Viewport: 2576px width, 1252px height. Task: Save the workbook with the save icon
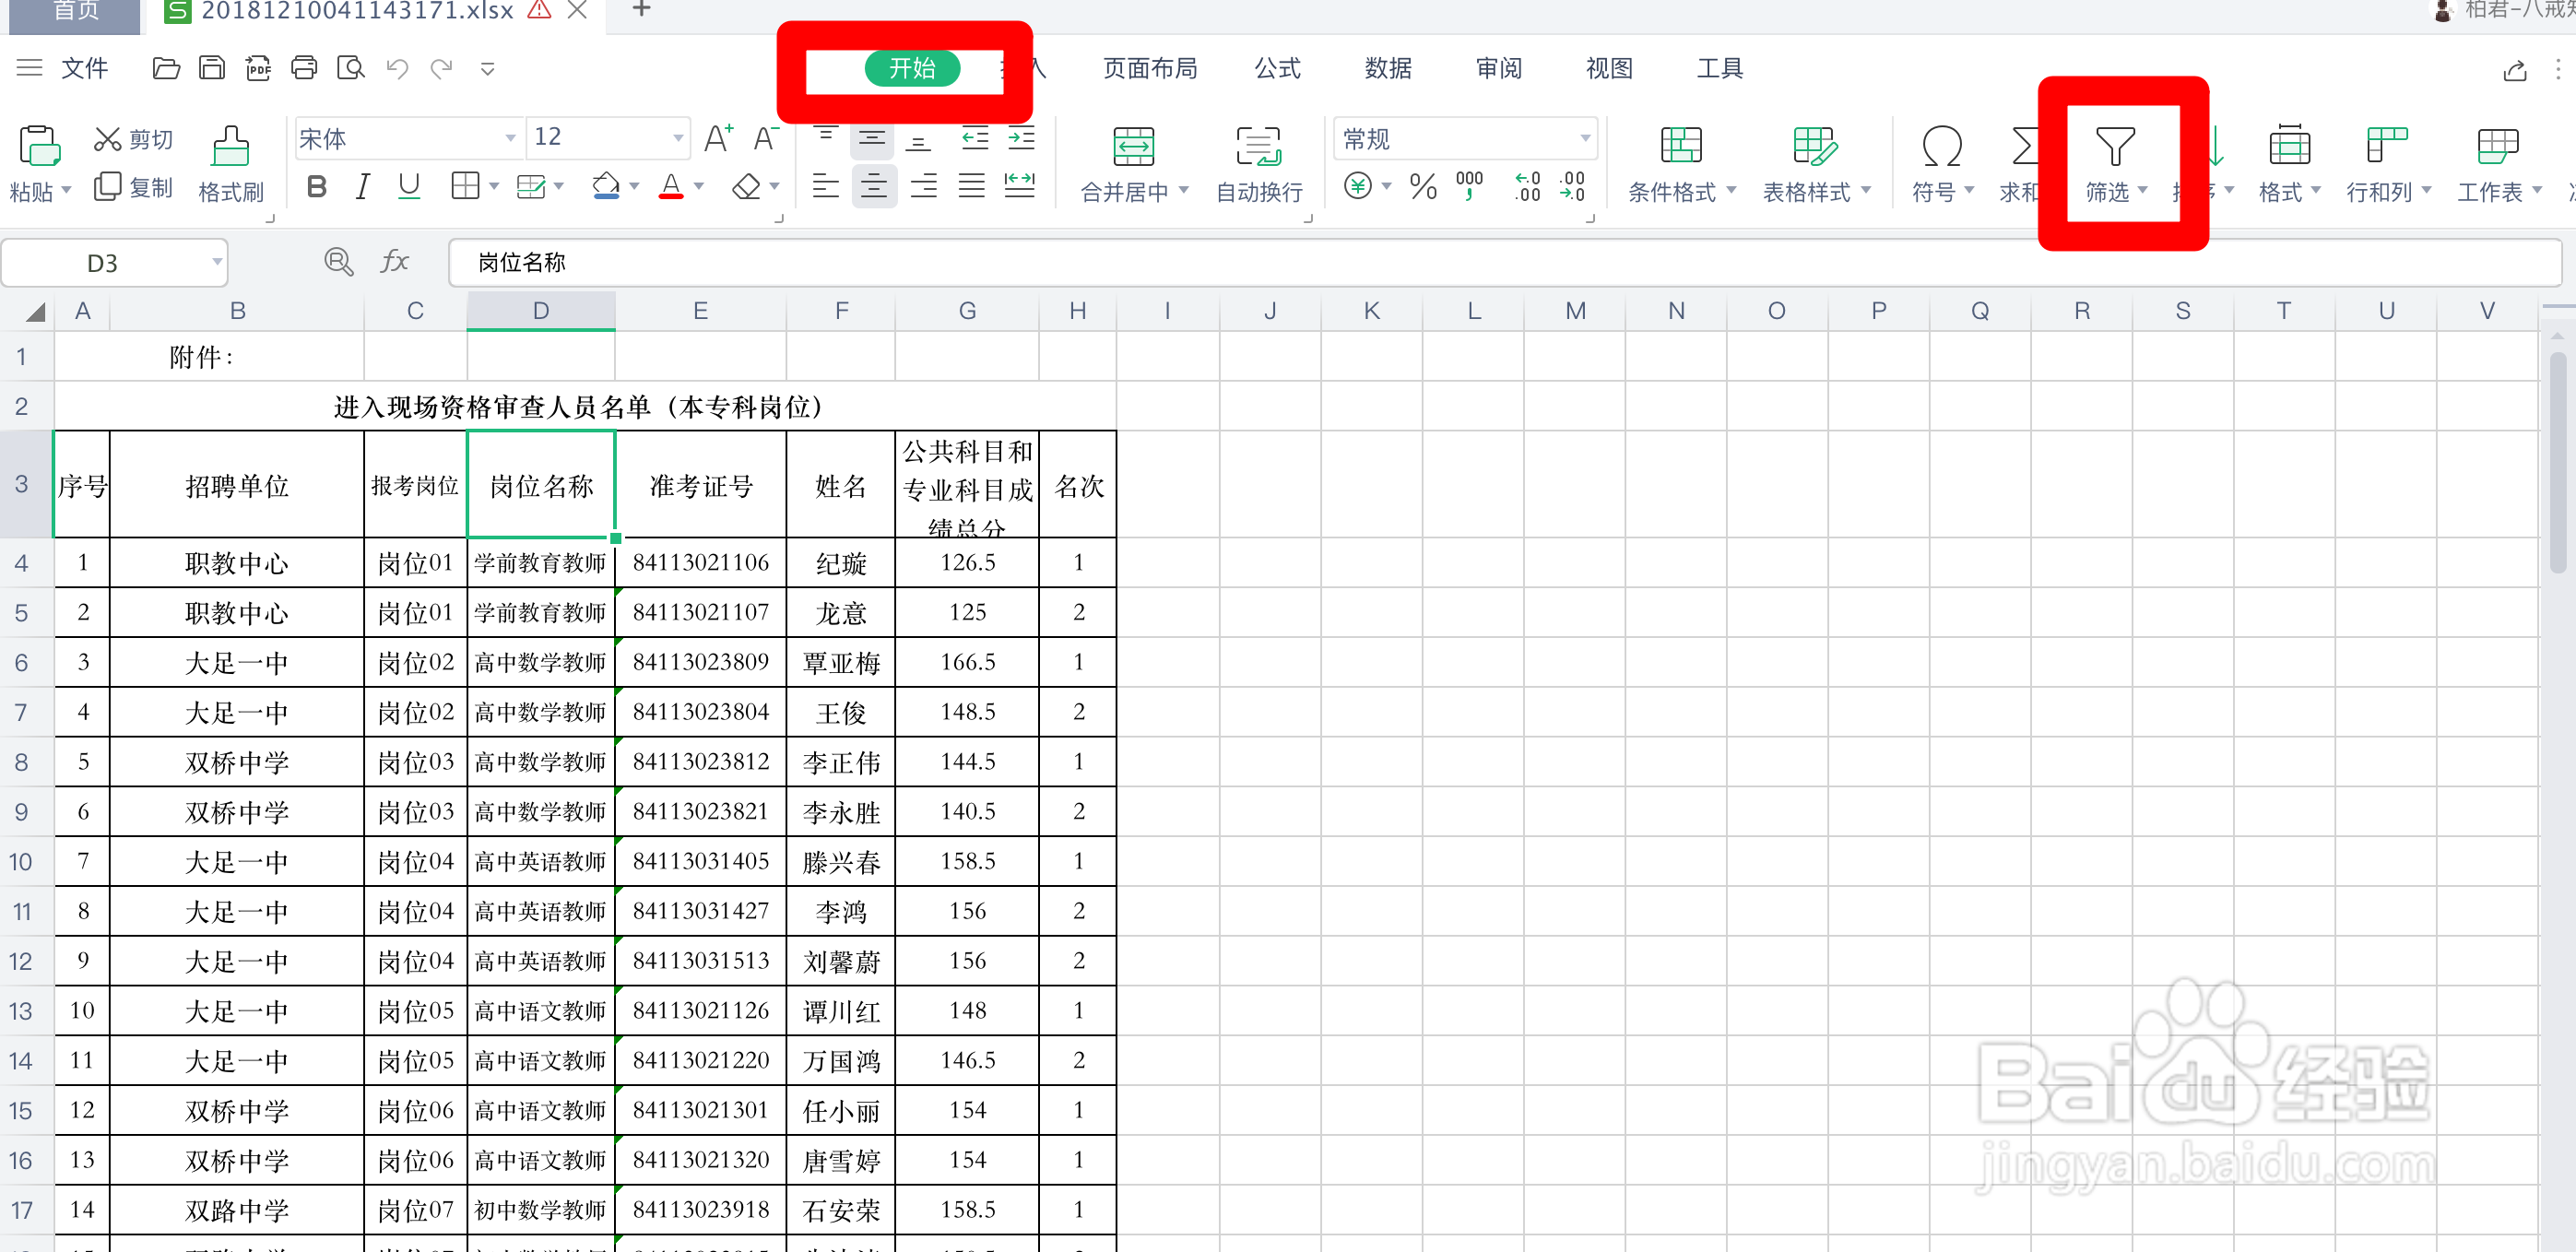click(x=212, y=68)
